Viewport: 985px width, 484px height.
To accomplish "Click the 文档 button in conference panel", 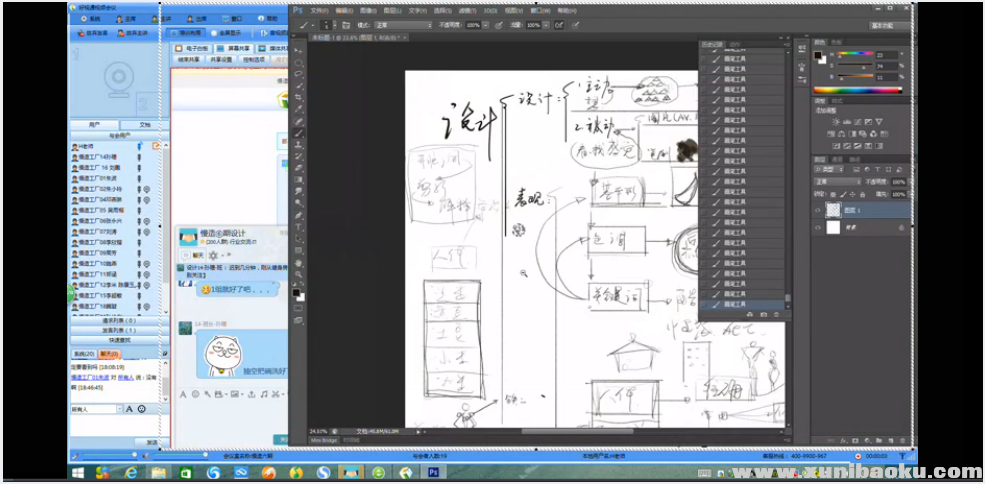I will (144, 125).
